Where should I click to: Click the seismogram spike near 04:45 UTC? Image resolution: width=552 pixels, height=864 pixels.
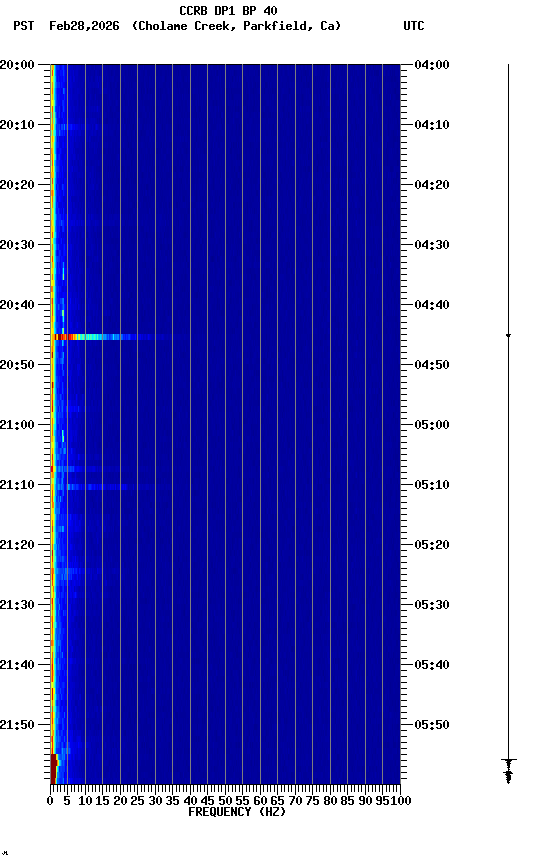point(508,335)
